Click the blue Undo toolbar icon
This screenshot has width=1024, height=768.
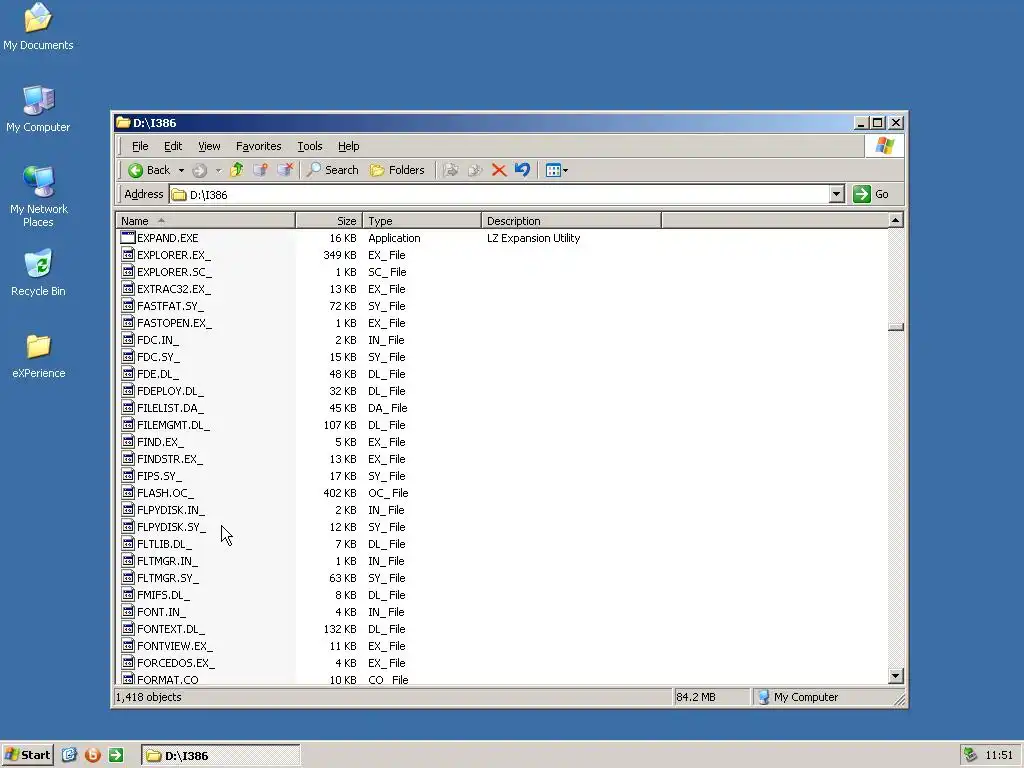click(x=522, y=170)
